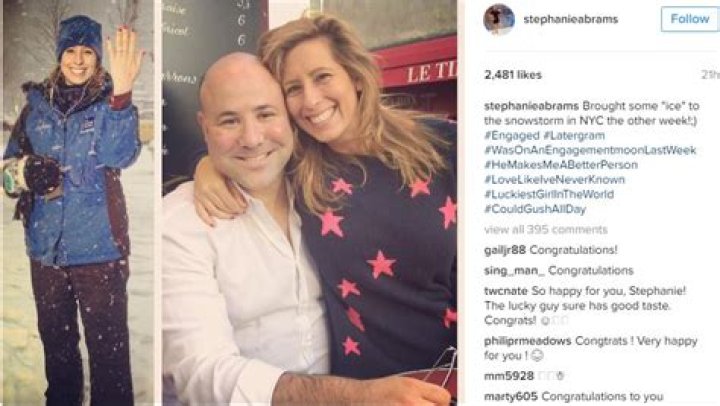This screenshot has height=406, width=720.
Task: Click the #Latergram hashtag
Action: click(574, 135)
